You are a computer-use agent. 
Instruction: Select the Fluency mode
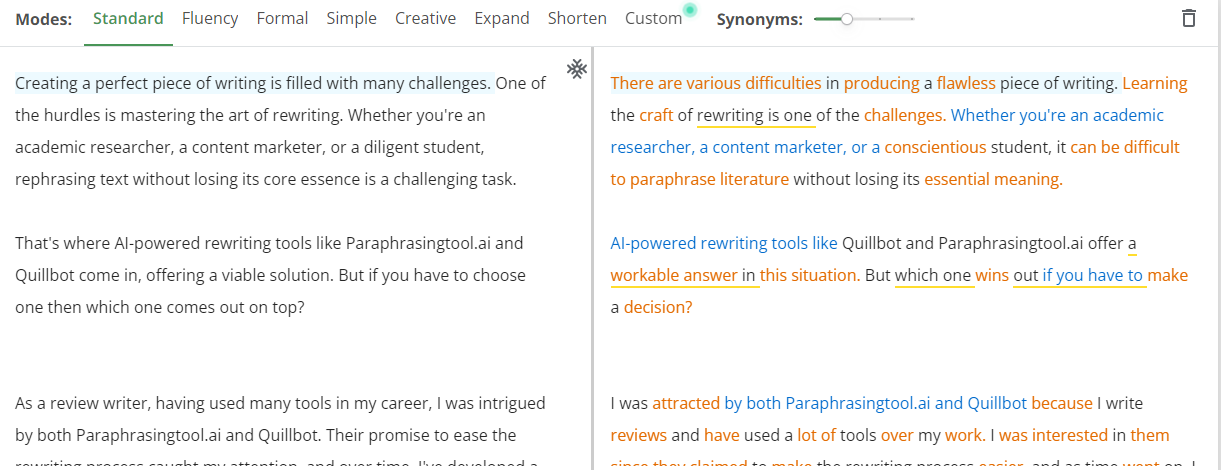210,18
